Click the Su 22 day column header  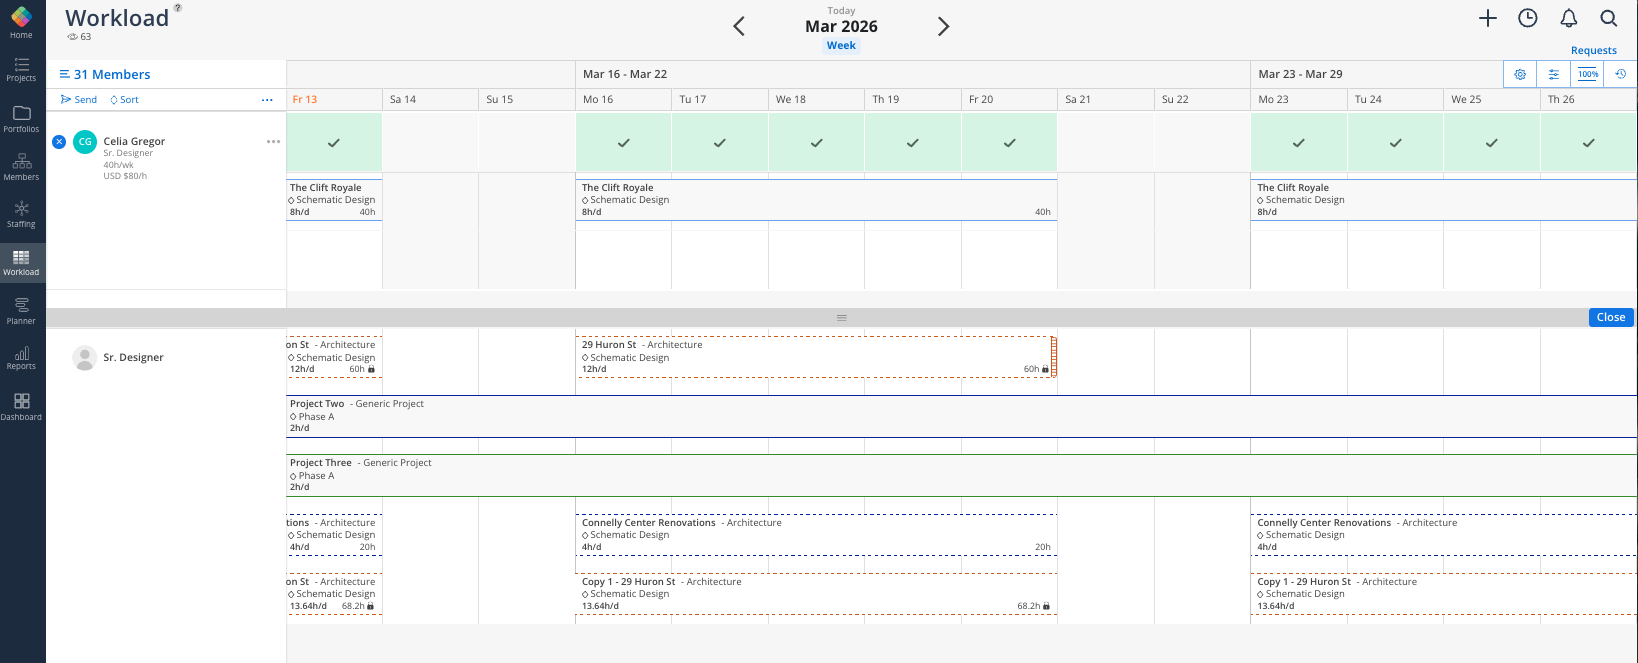(1202, 100)
